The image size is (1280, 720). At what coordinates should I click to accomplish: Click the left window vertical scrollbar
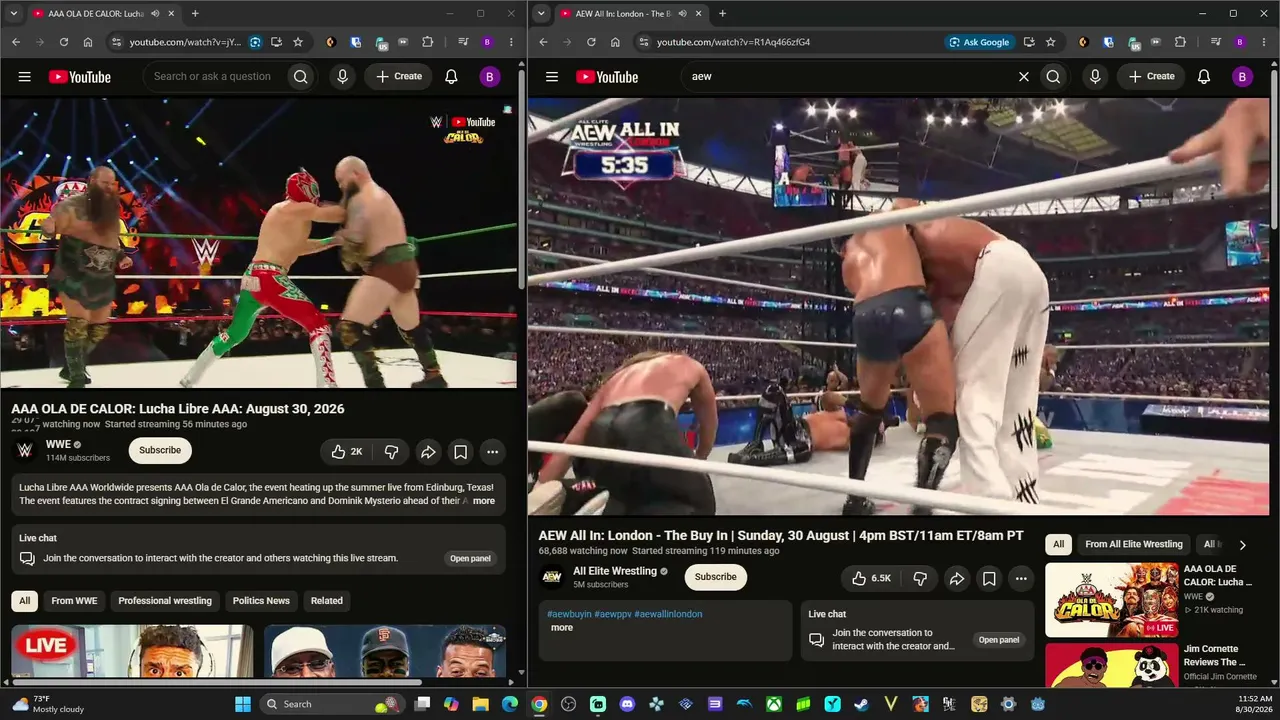point(521,180)
